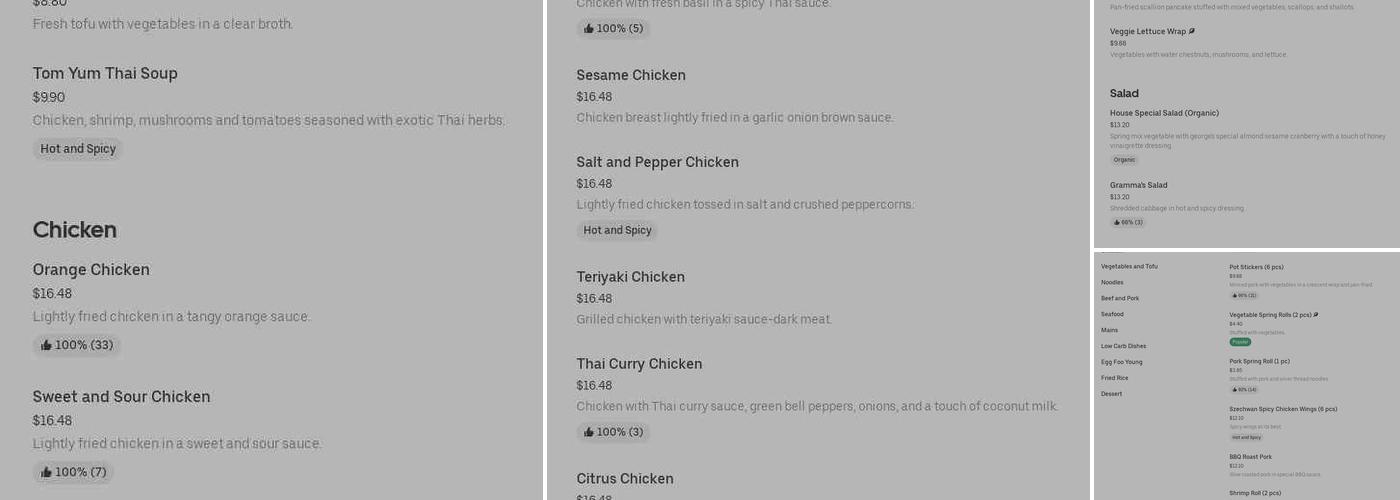Open the Tom Yum Thai Soup item
This screenshot has width=1400, height=500.
coord(105,73)
